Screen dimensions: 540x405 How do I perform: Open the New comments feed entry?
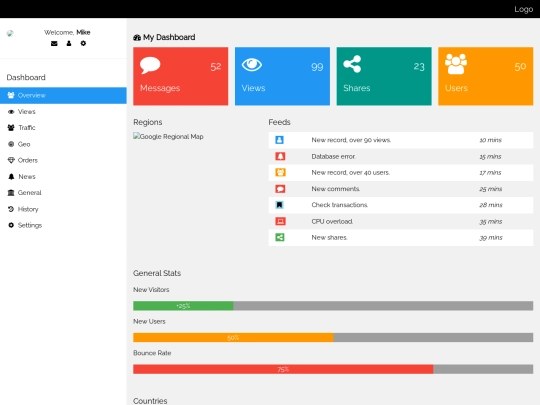[x=401, y=189]
